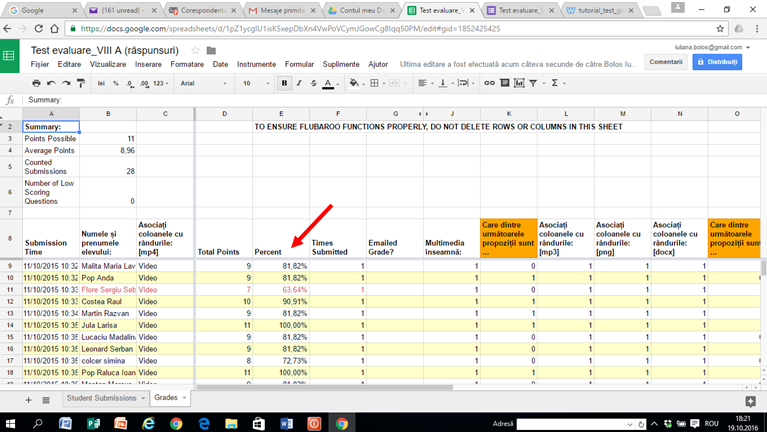Open the Suplimente menu
The image size is (767, 432).
[x=341, y=64]
